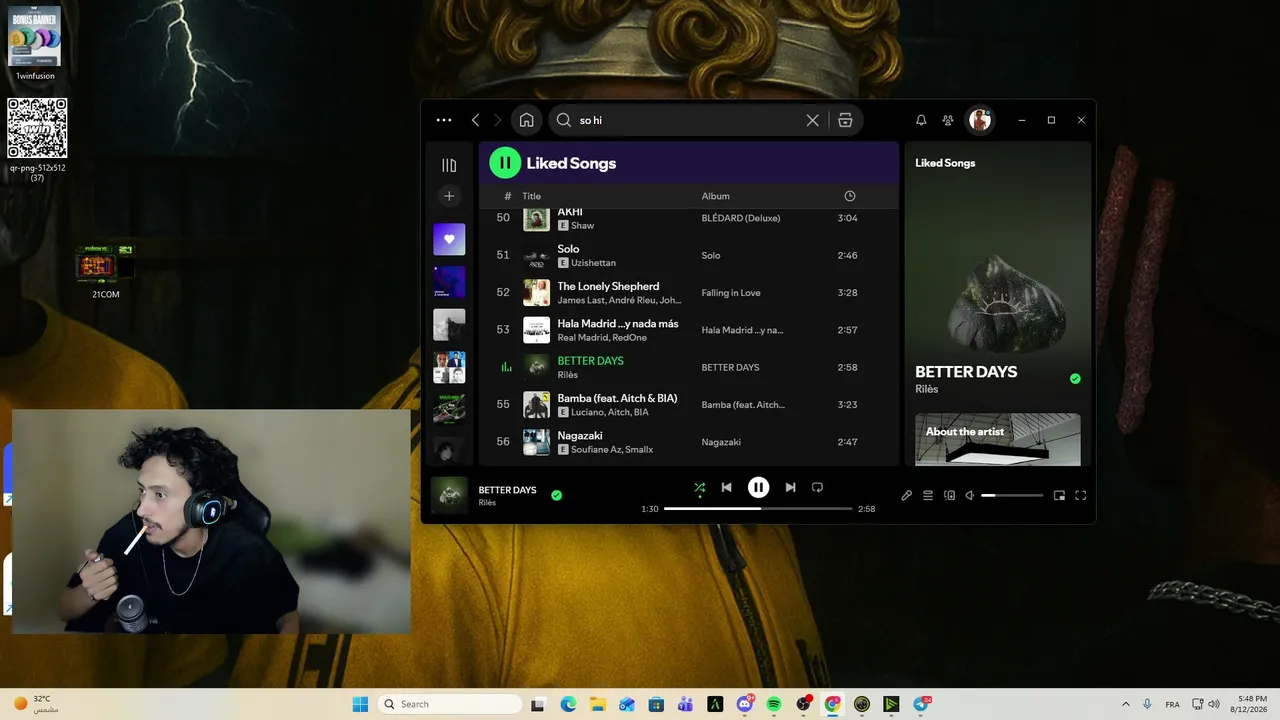Open the qr-png-512x512 desktop file
Viewport: 1280px width, 720px height.
[37, 140]
